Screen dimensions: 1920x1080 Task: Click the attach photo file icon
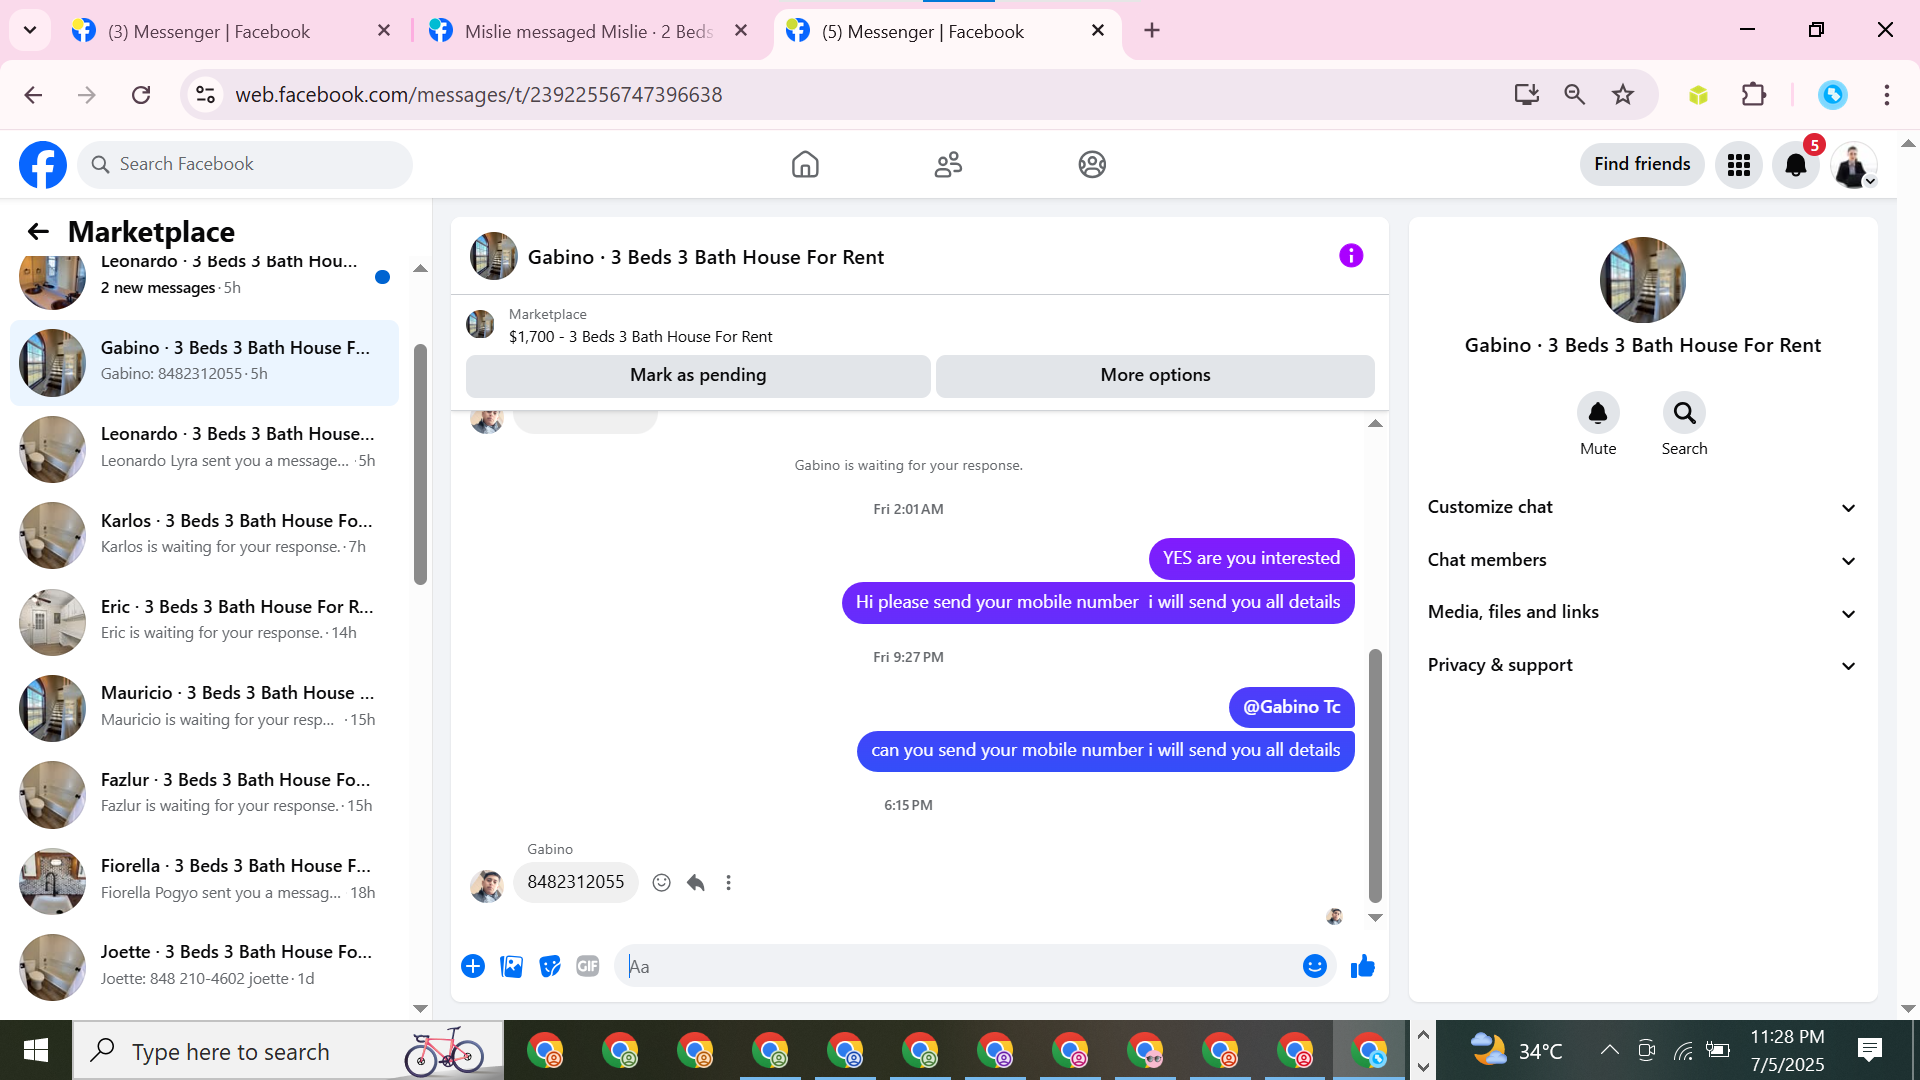(511, 966)
